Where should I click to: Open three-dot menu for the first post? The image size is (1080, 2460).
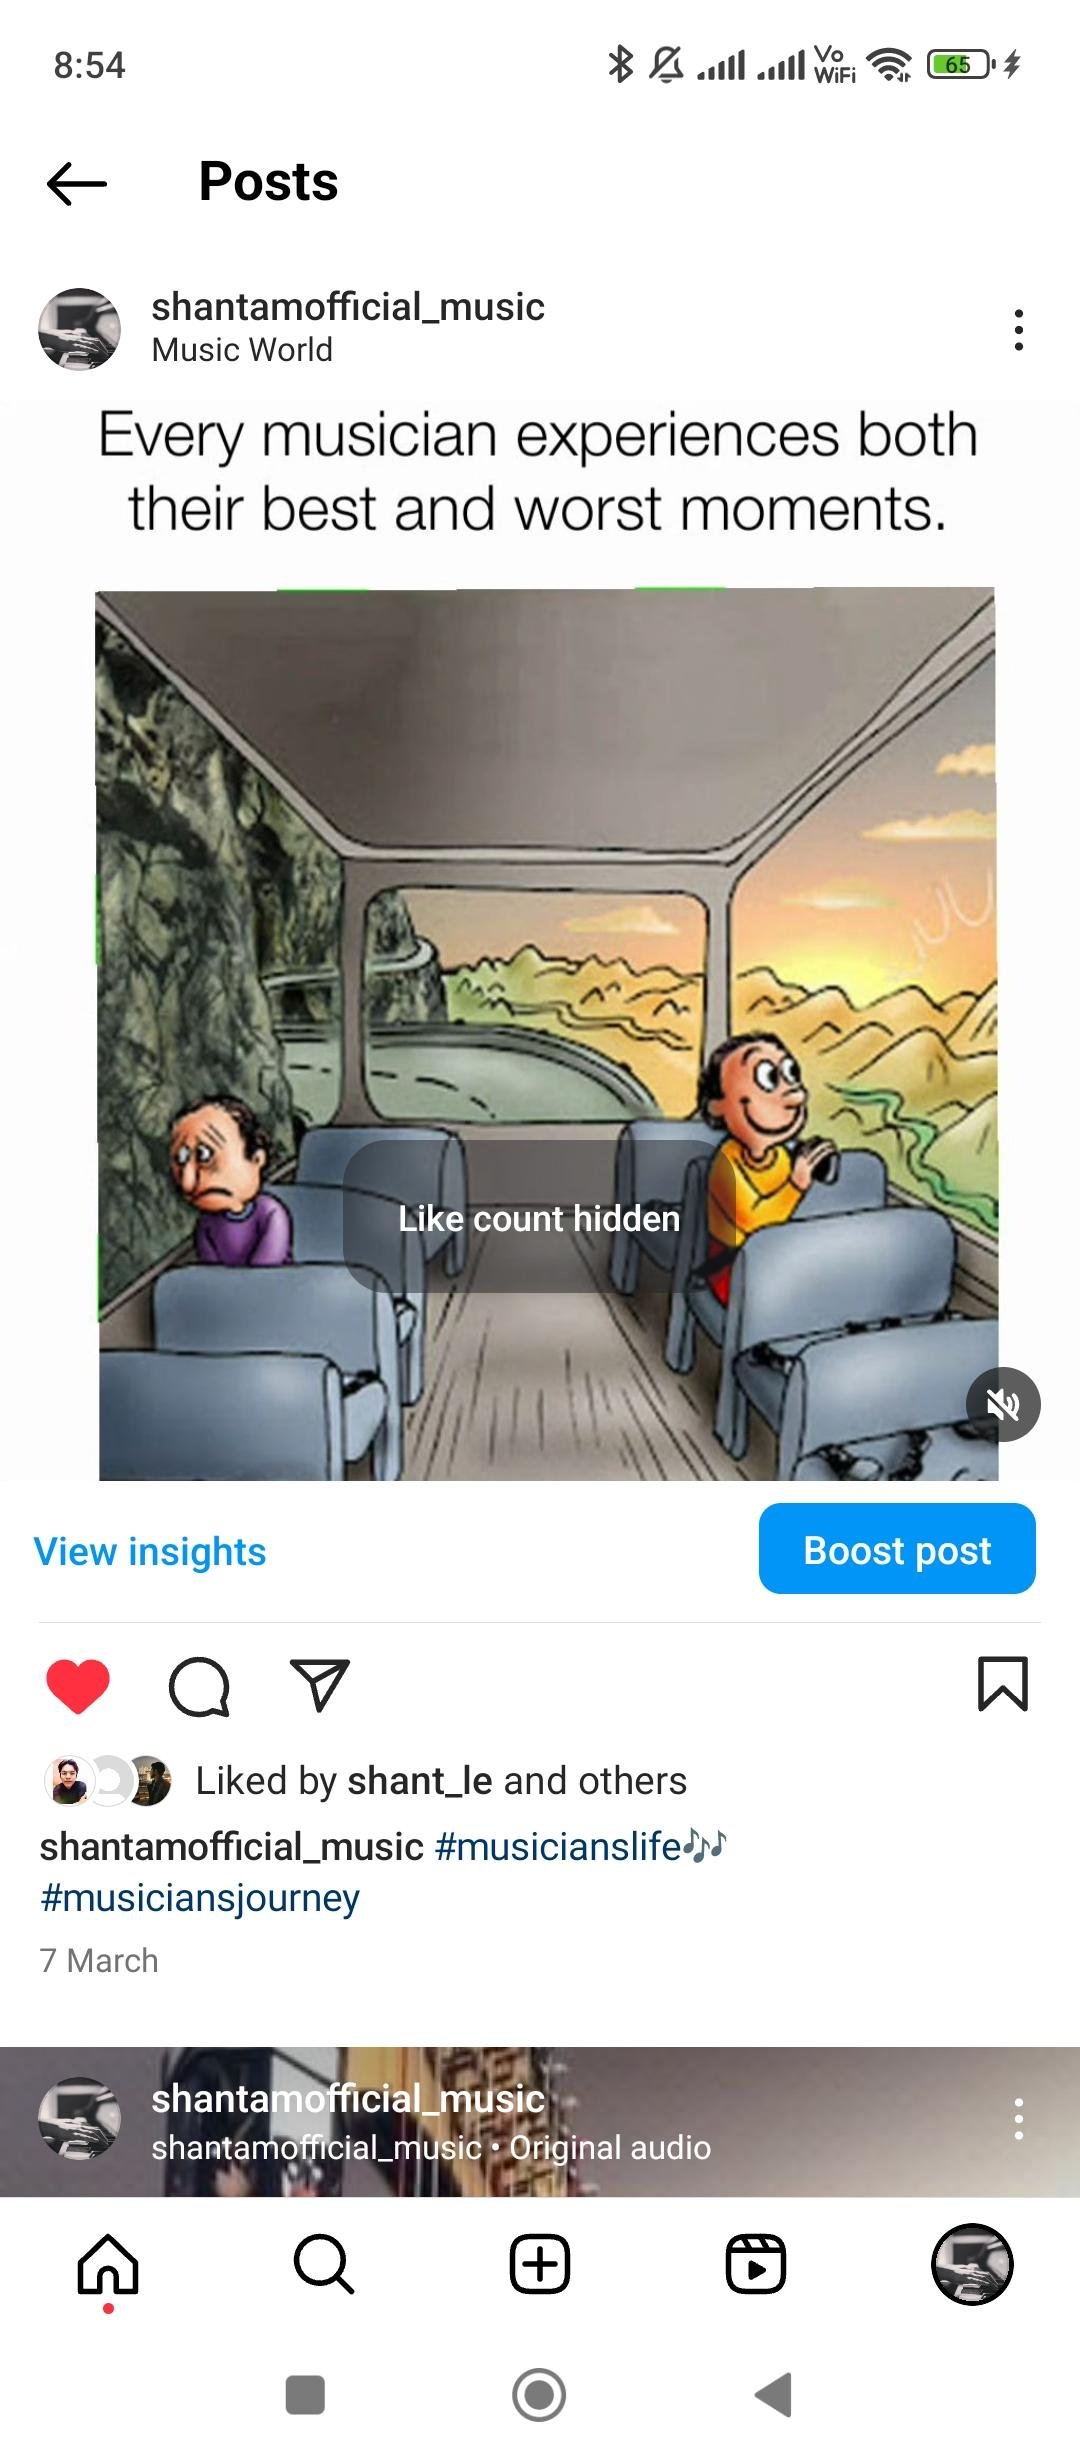tap(1018, 330)
